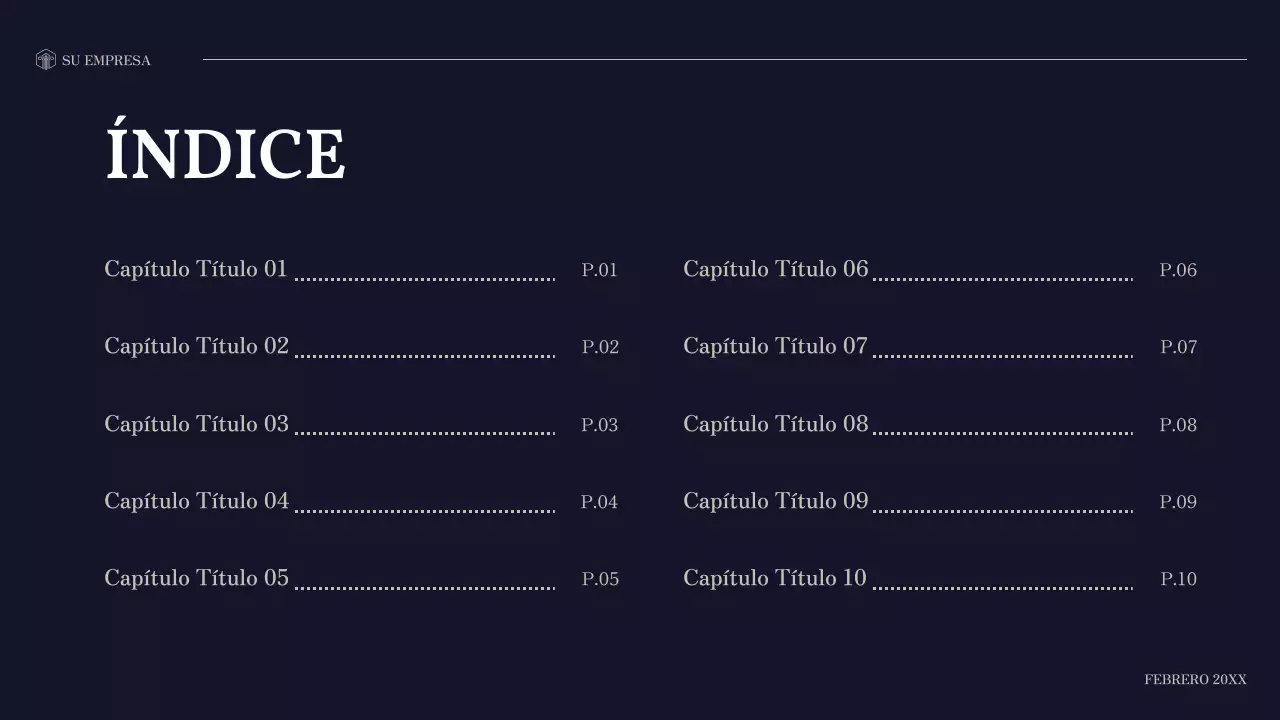Go to Capítulo Título 03
Screen dimensions: 1280x720
coord(196,424)
